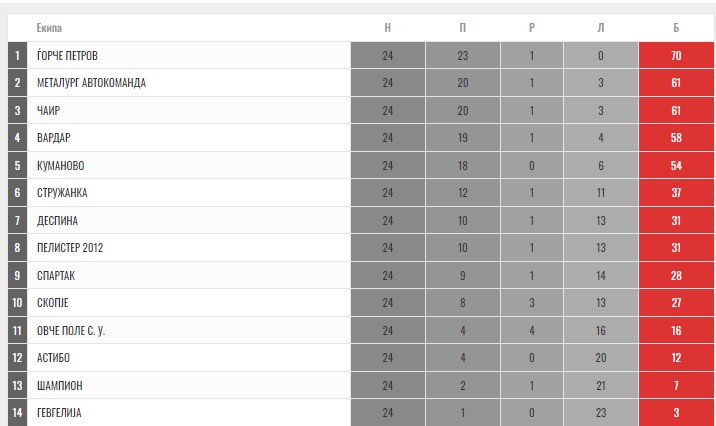Select the ЧАИР team entry
Viewport: 716px width, 426px height.
[48, 110]
